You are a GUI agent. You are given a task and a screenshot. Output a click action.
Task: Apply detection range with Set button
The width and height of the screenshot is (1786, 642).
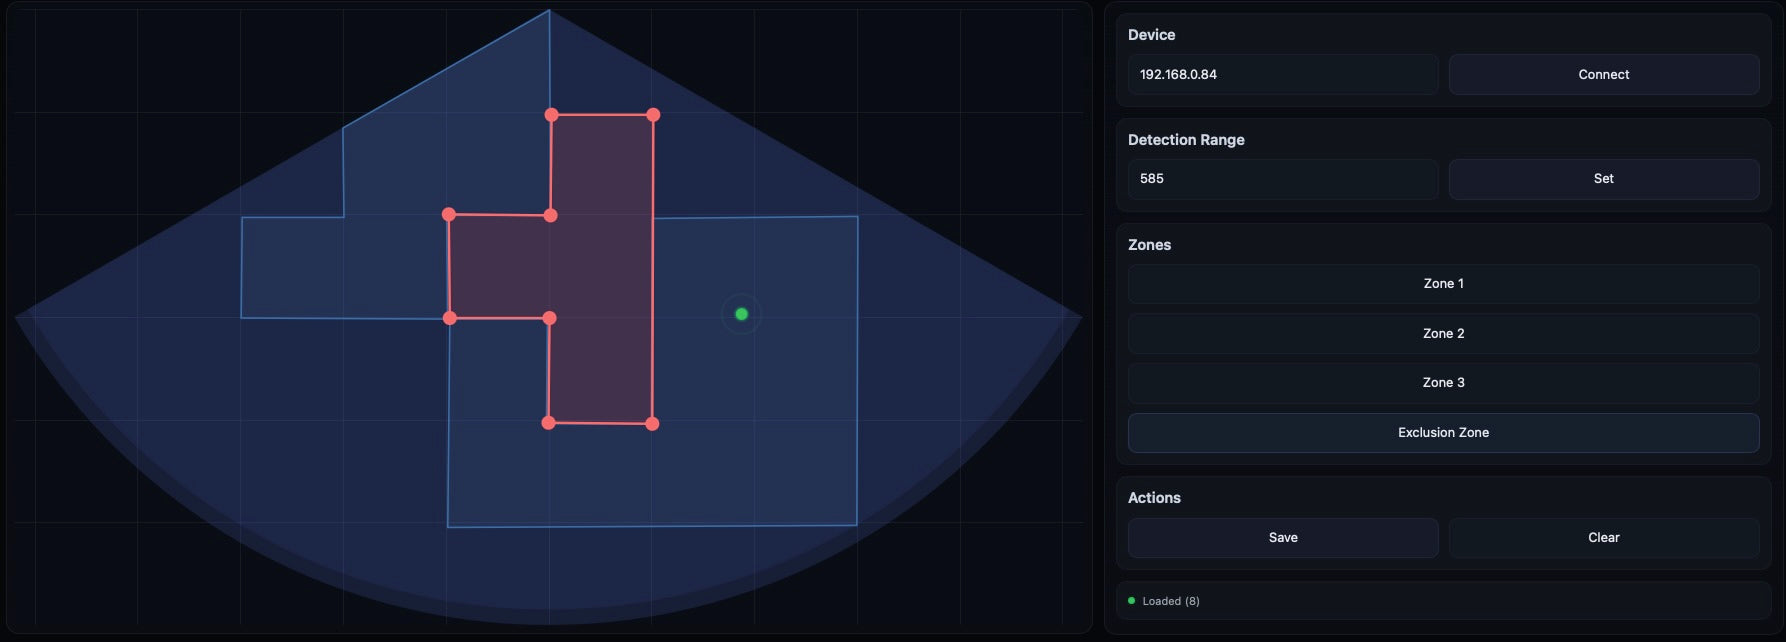[x=1603, y=179]
